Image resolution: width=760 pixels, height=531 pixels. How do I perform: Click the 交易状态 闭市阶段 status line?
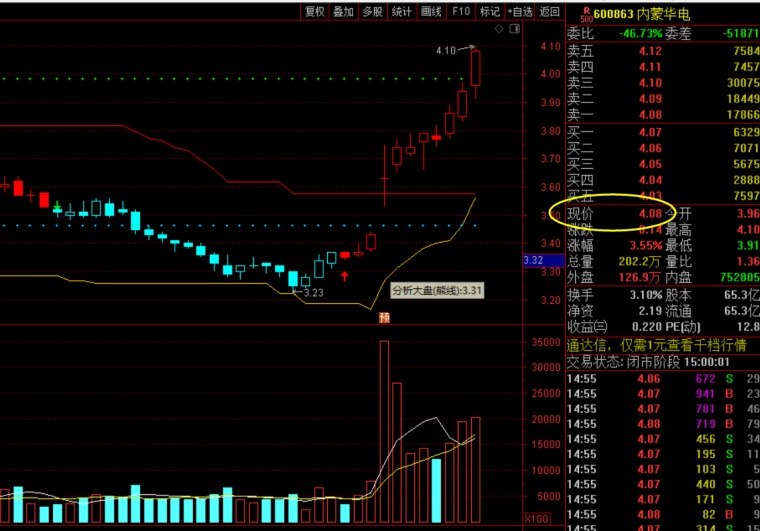pyautogui.click(x=648, y=362)
